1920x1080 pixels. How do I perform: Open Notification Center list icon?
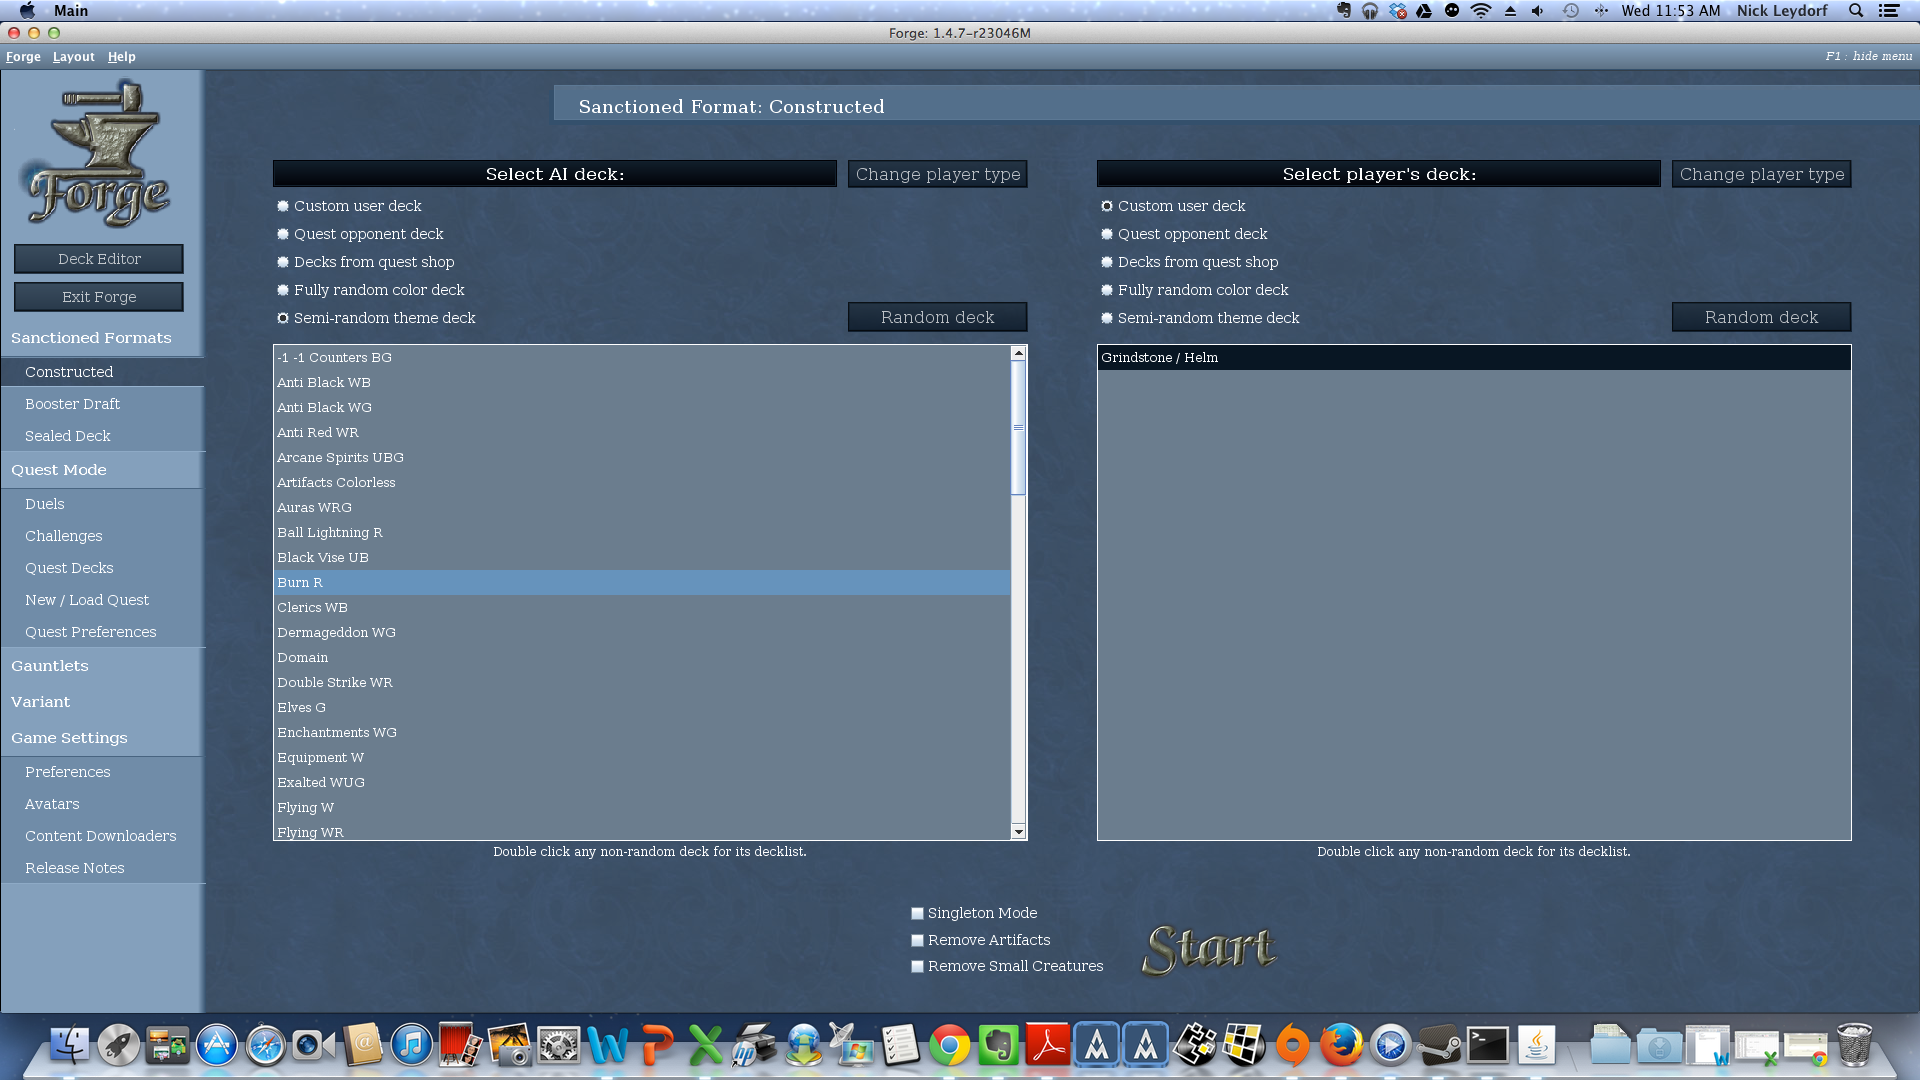click(1889, 10)
